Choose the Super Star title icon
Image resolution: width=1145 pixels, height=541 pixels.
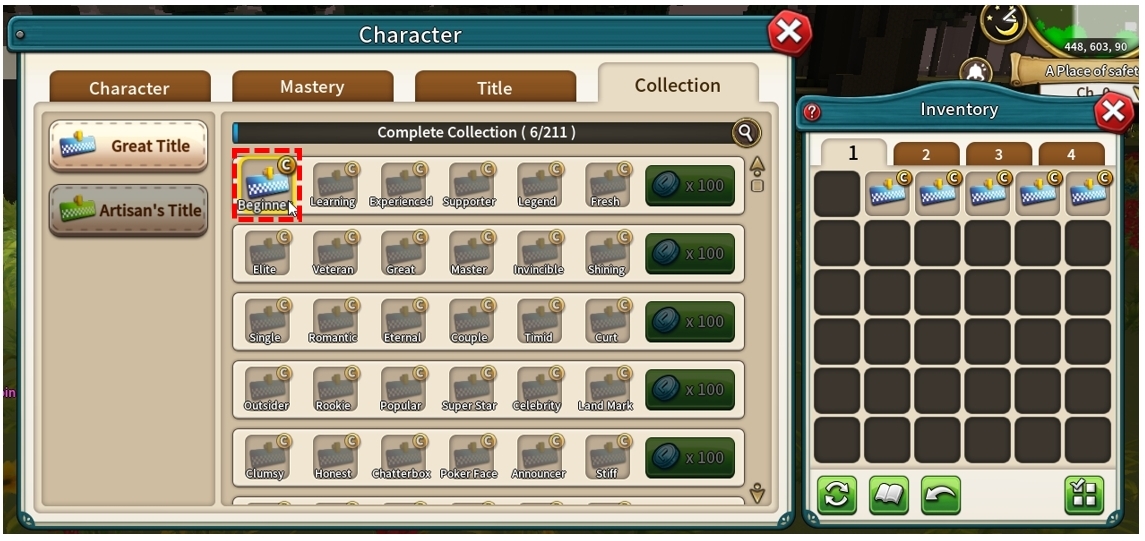(469, 389)
